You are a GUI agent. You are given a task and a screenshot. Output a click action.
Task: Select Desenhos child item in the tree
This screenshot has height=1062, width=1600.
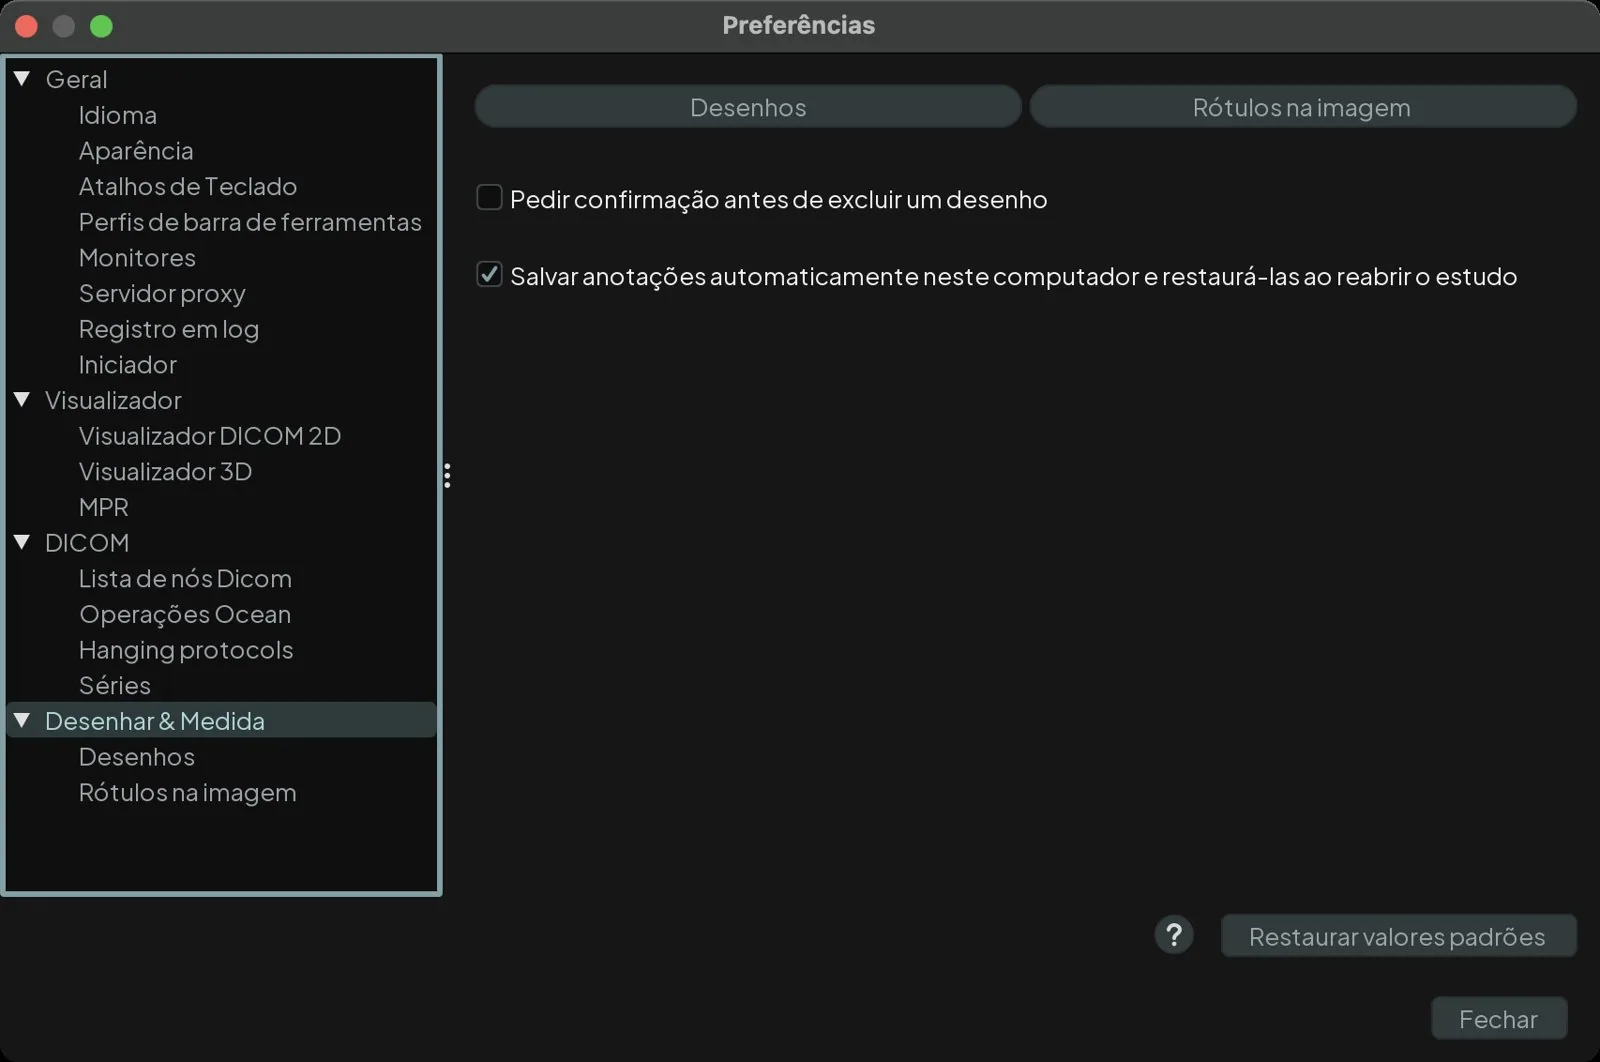click(x=137, y=757)
